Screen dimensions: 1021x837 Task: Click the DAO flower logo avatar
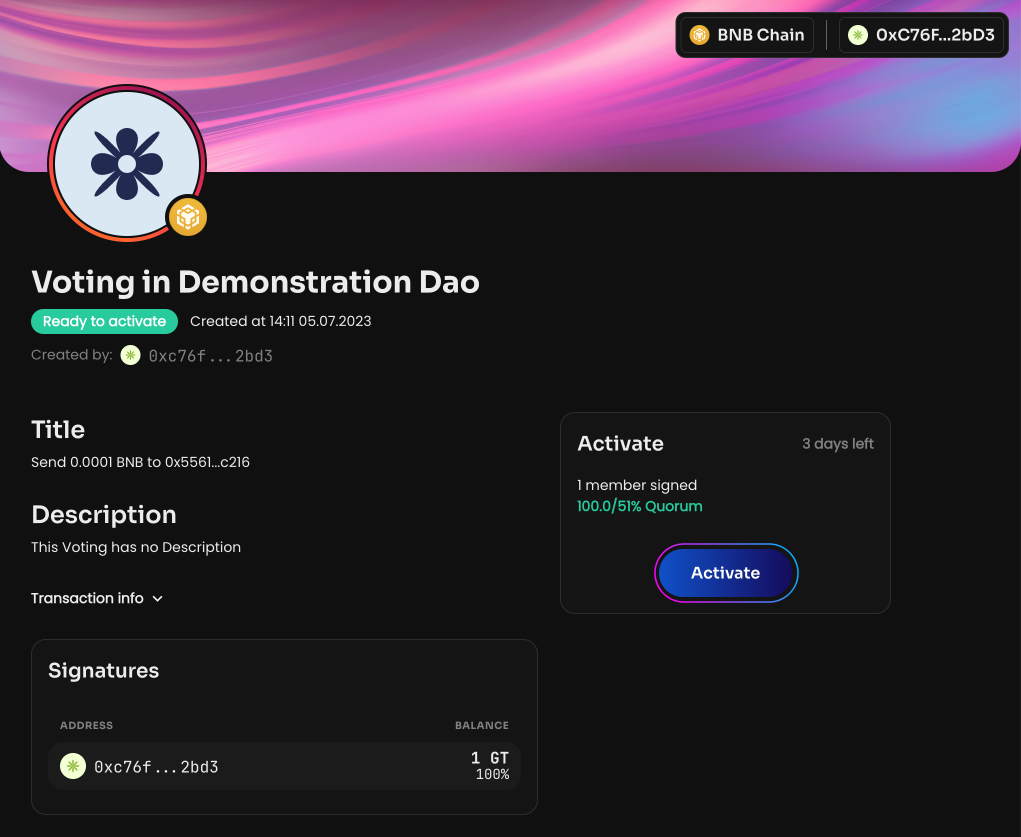[127, 163]
